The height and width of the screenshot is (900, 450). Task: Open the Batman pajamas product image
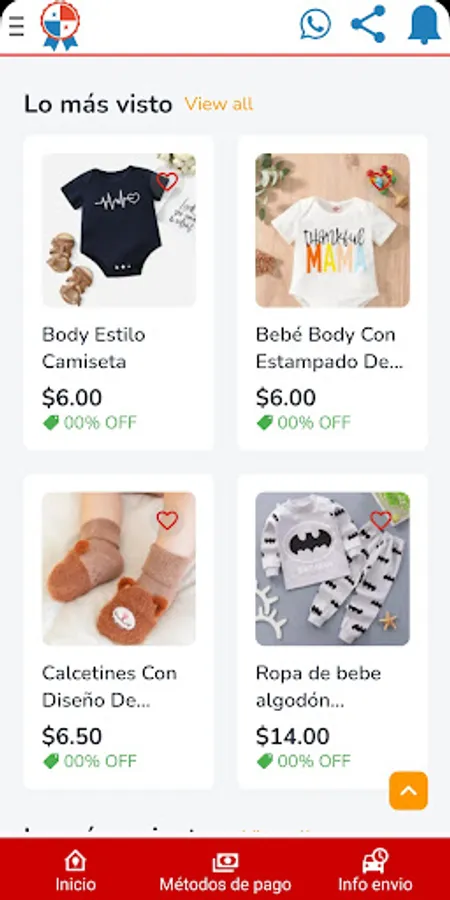point(332,569)
